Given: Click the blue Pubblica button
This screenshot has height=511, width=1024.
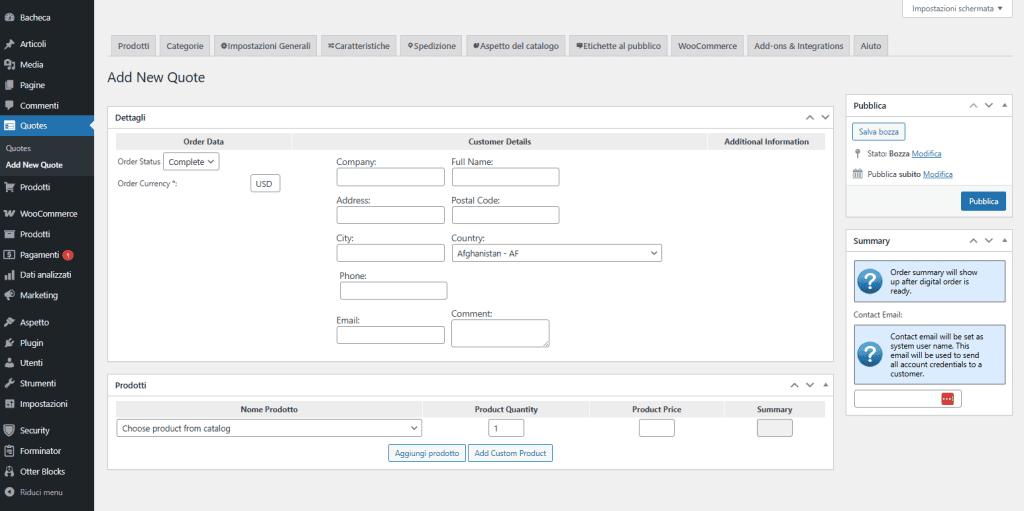Looking at the screenshot, I should 982,201.
